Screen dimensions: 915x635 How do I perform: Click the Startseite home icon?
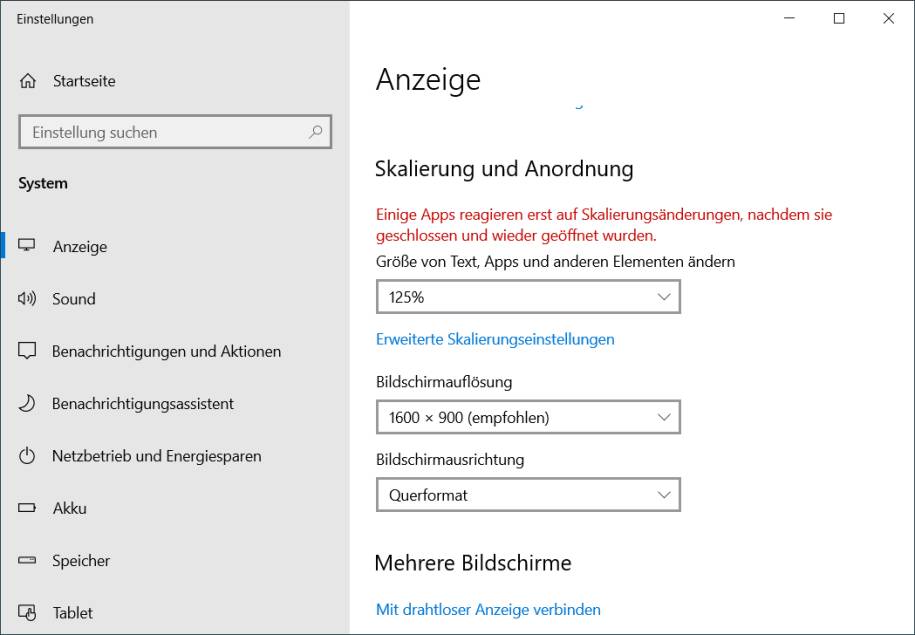[x=28, y=81]
